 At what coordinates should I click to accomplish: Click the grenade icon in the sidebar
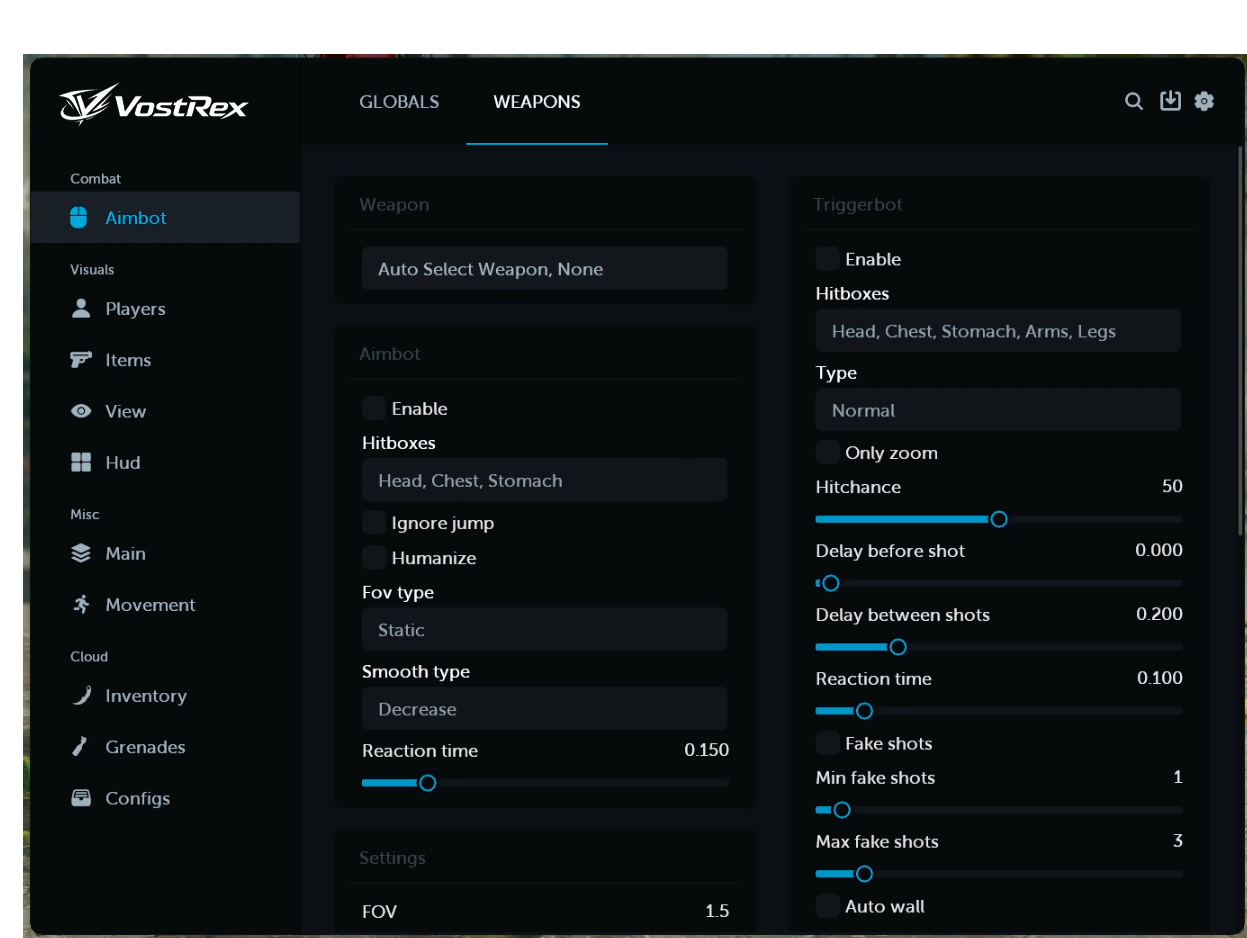pos(78,746)
